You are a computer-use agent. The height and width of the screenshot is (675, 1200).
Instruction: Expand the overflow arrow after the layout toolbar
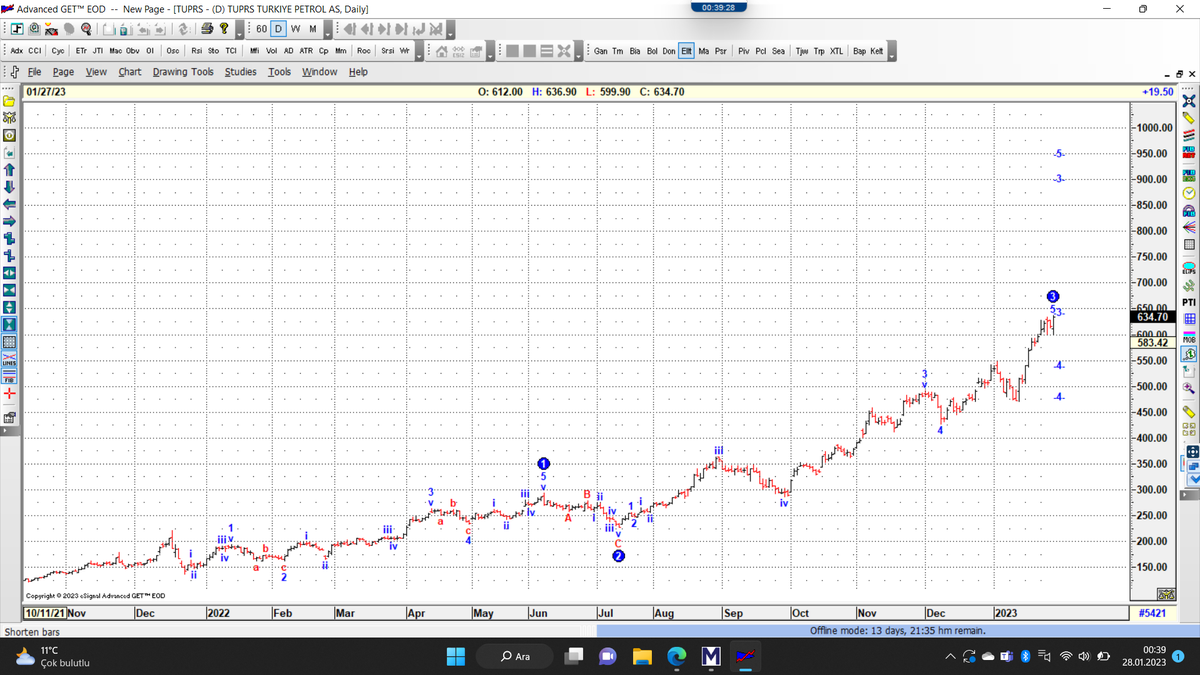[579, 51]
